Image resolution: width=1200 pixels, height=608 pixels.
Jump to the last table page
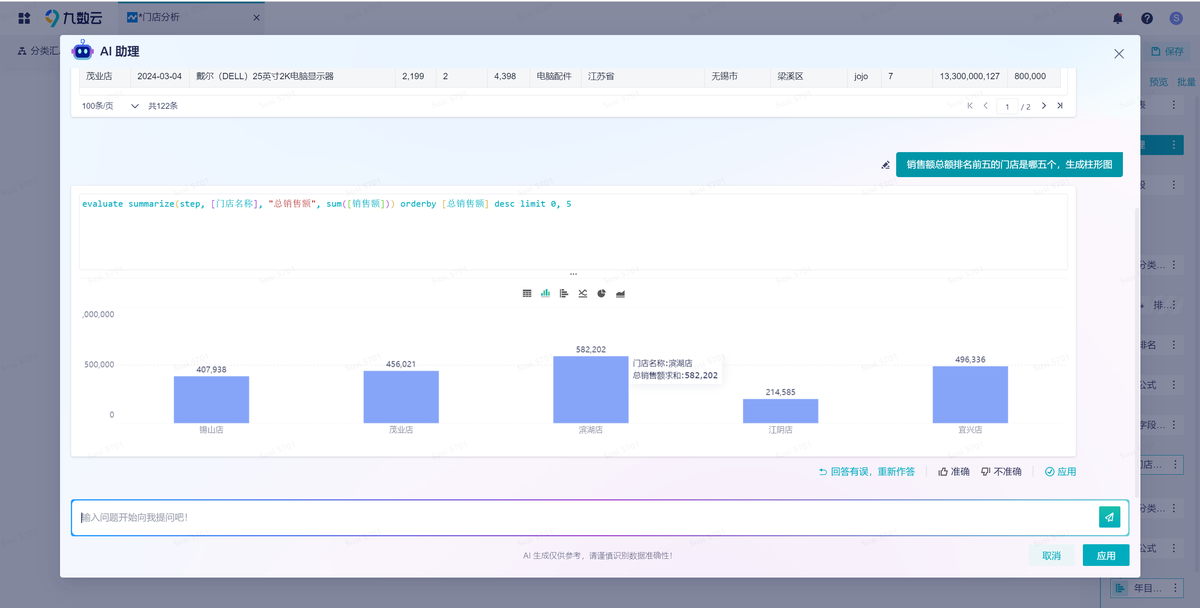[x=1060, y=106]
